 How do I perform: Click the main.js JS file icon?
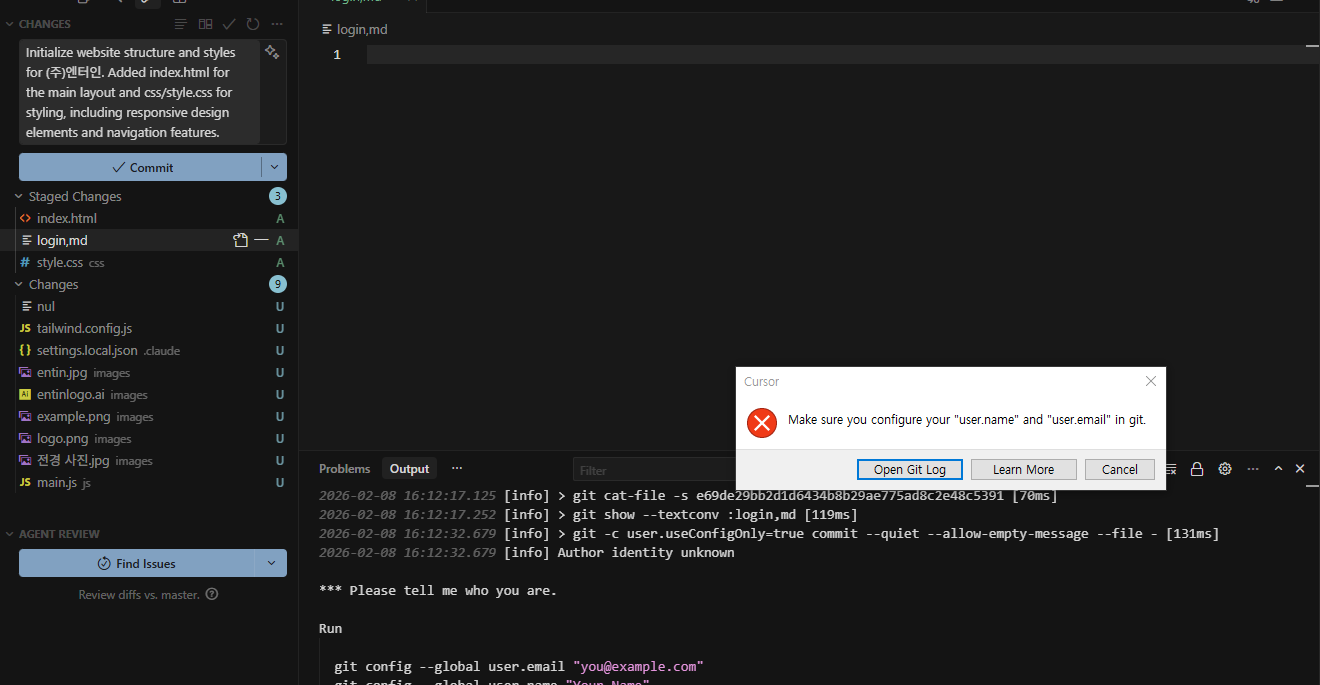click(25, 482)
